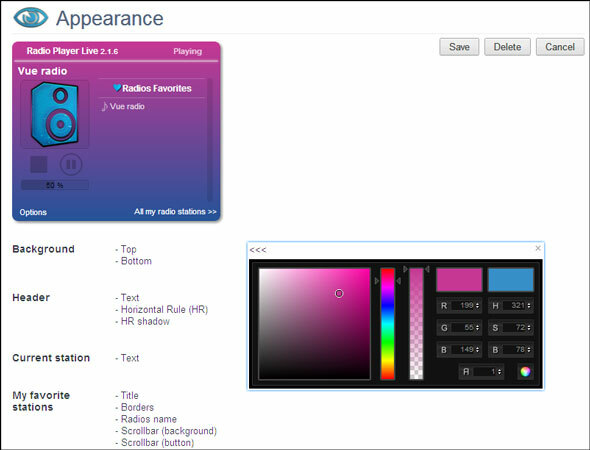This screenshot has width=590, height=450.
Task: Select Horizontal Rule (HR) under Header
Action: click(x=164, y=310)
